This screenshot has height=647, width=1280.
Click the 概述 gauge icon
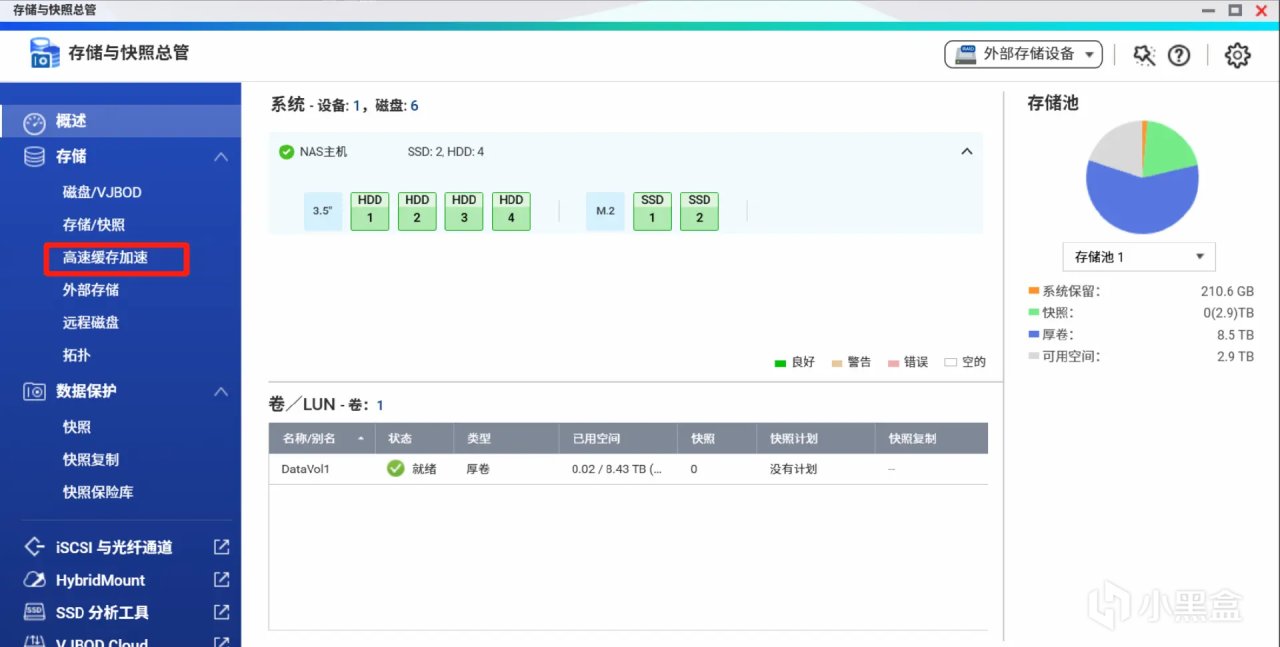(35, 123)
